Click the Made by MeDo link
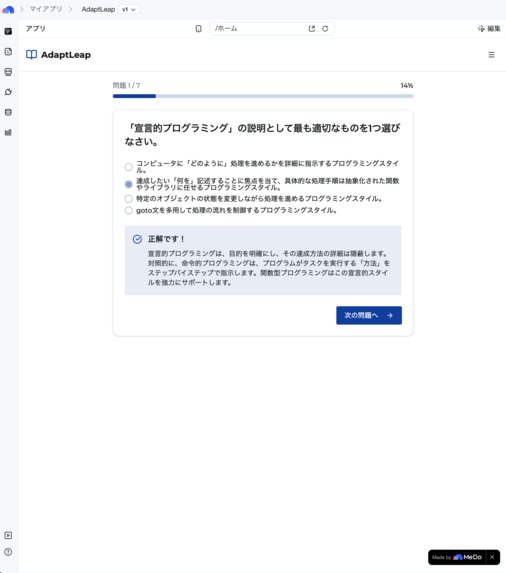 click(457, 557)
